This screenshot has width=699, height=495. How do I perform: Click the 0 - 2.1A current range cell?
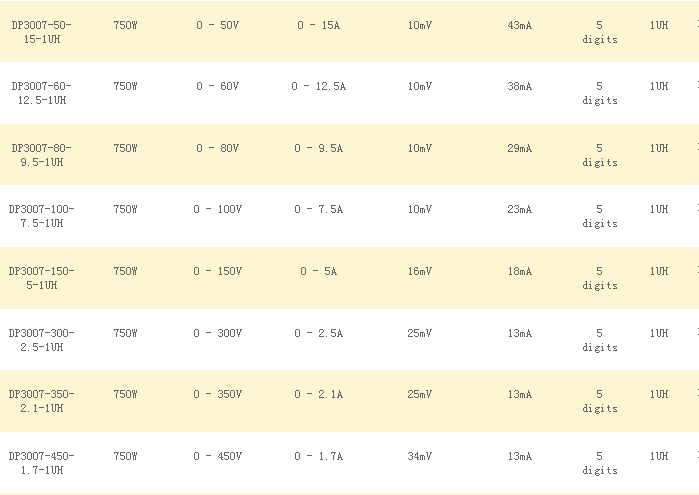(319, 395)
